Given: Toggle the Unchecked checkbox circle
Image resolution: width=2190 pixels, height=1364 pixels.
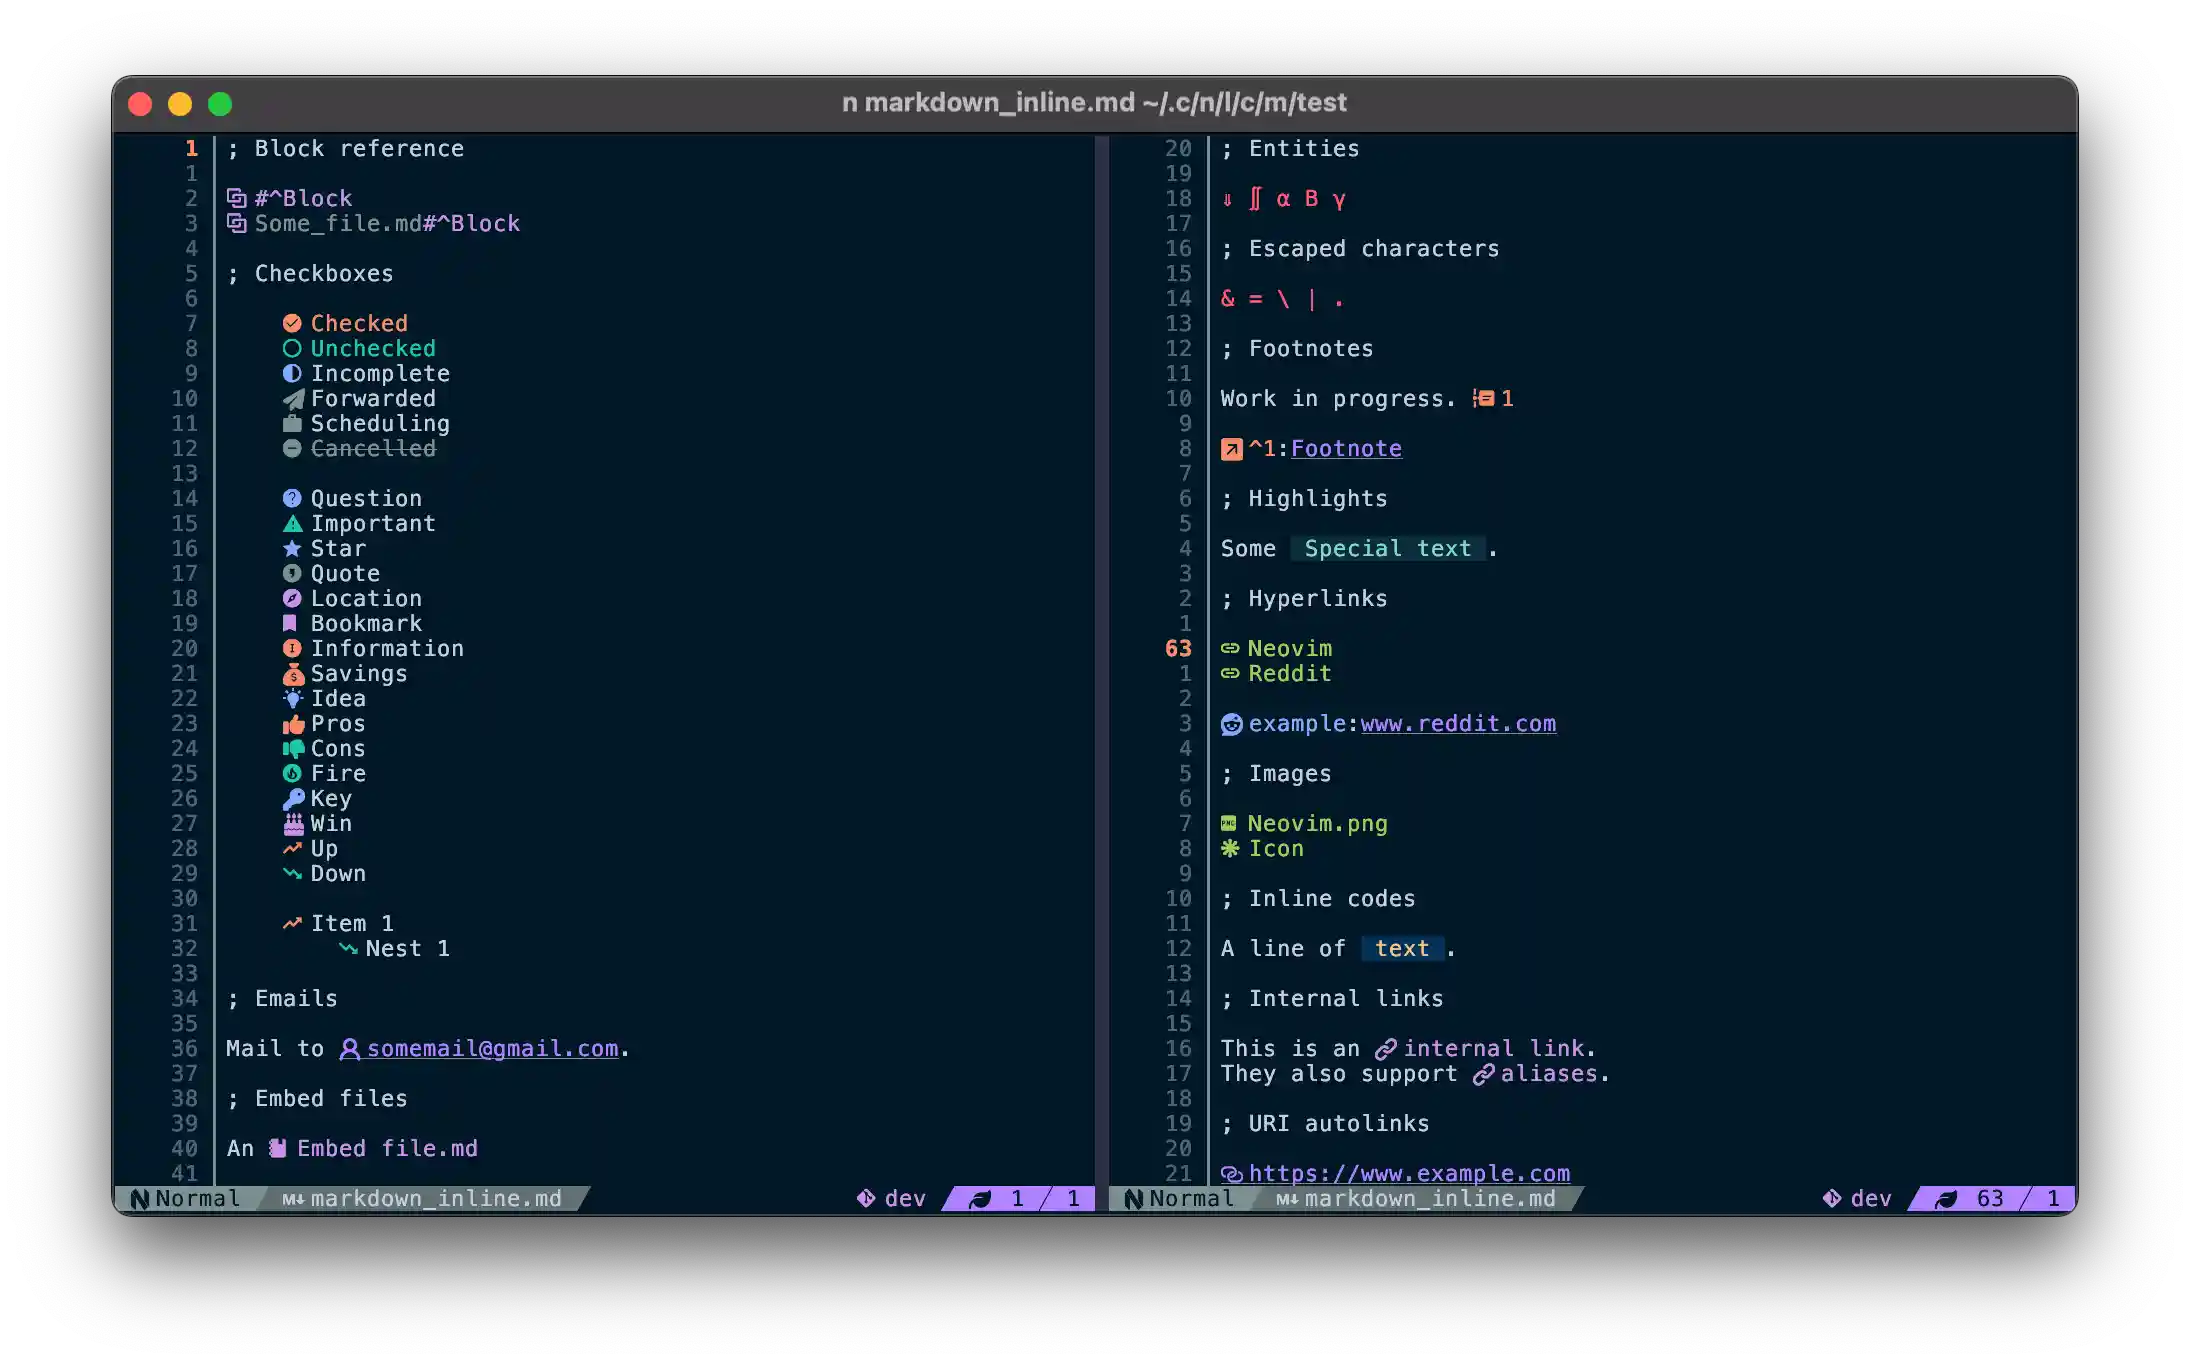Looking at the screenshot, I should (x=292, y=348).
